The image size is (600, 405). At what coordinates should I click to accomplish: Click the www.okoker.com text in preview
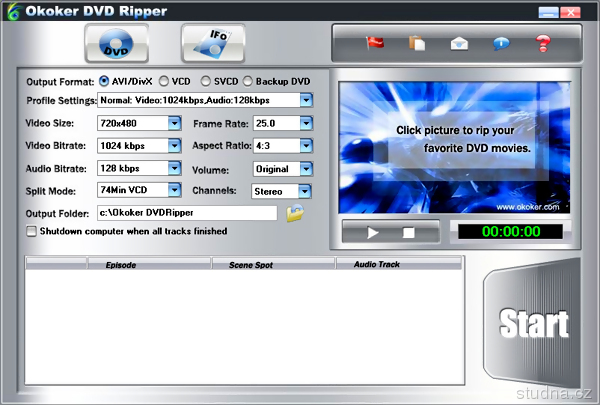pyautogui.click(x=528, y=207)
